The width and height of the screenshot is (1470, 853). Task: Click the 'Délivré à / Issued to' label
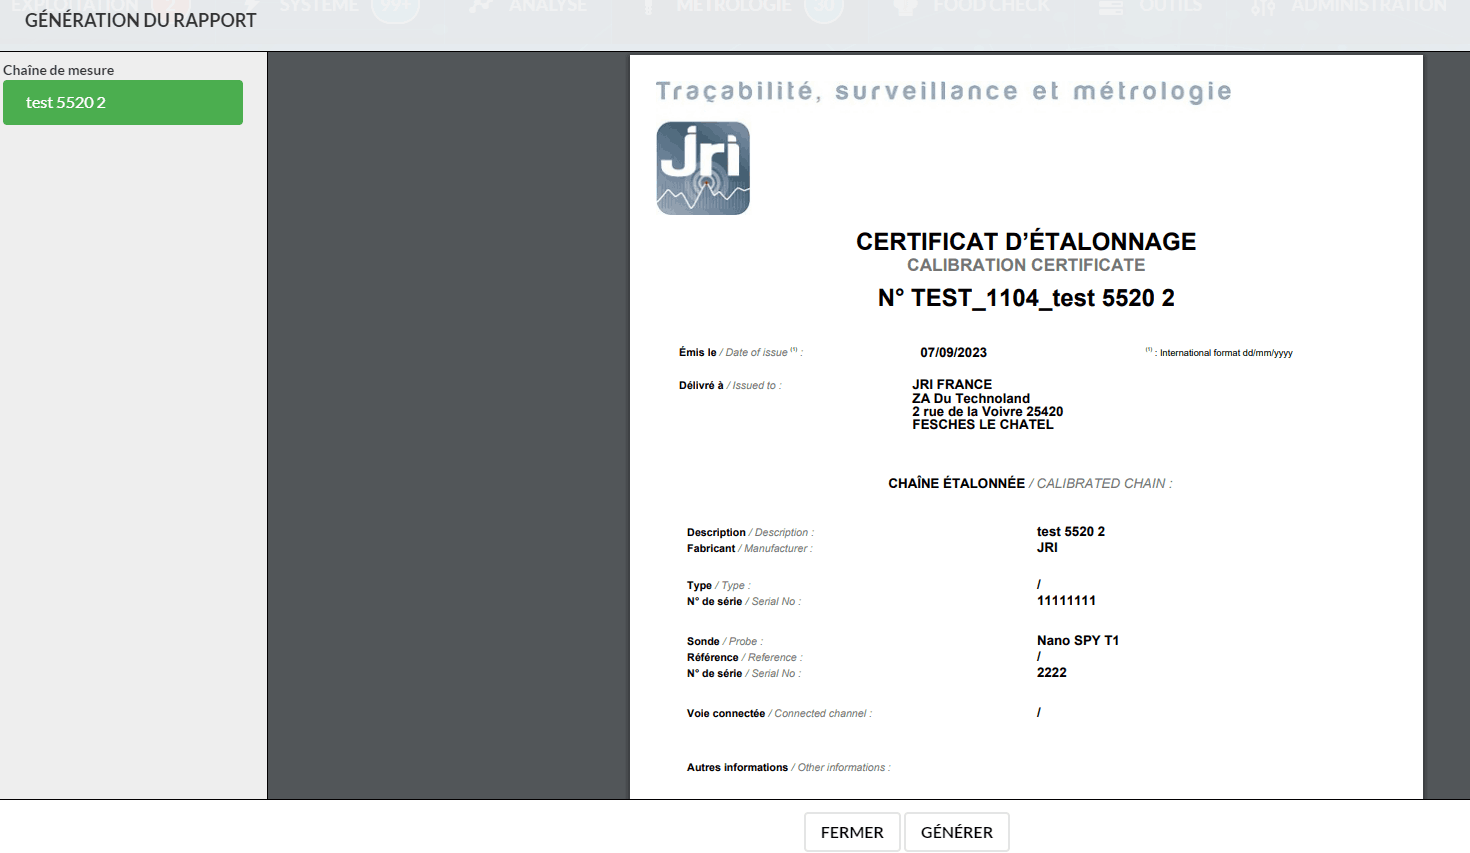coord(730,385)
